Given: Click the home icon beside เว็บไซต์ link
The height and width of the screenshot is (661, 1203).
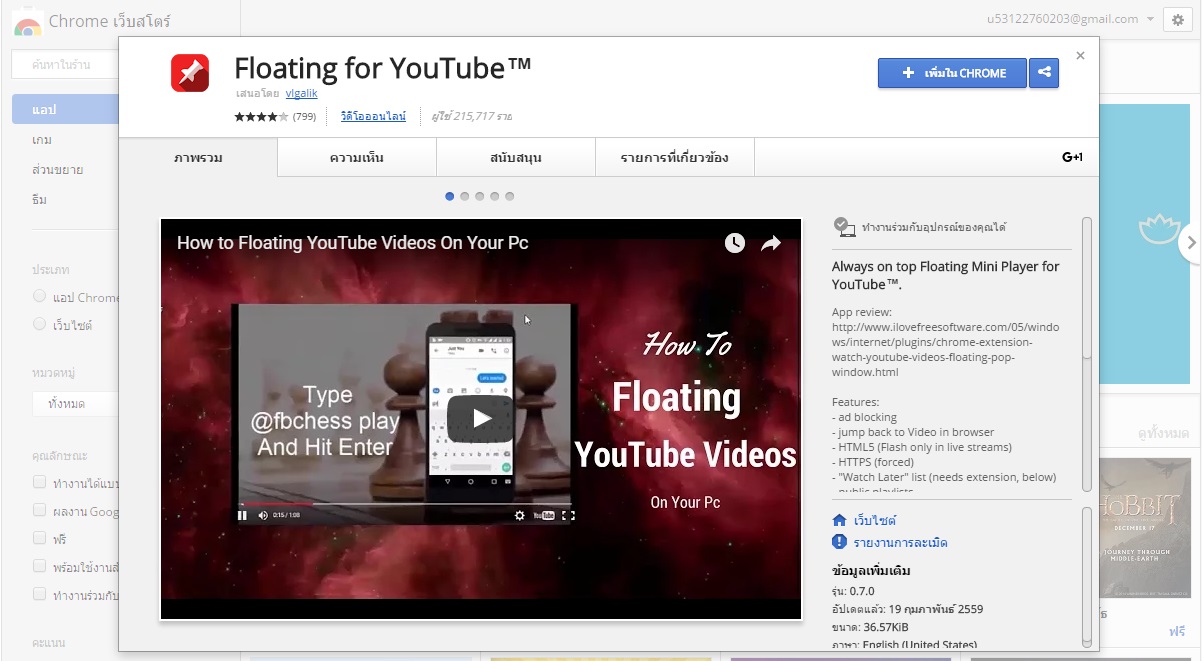Looking at the screenshot, I should click(x=840, y=520).
